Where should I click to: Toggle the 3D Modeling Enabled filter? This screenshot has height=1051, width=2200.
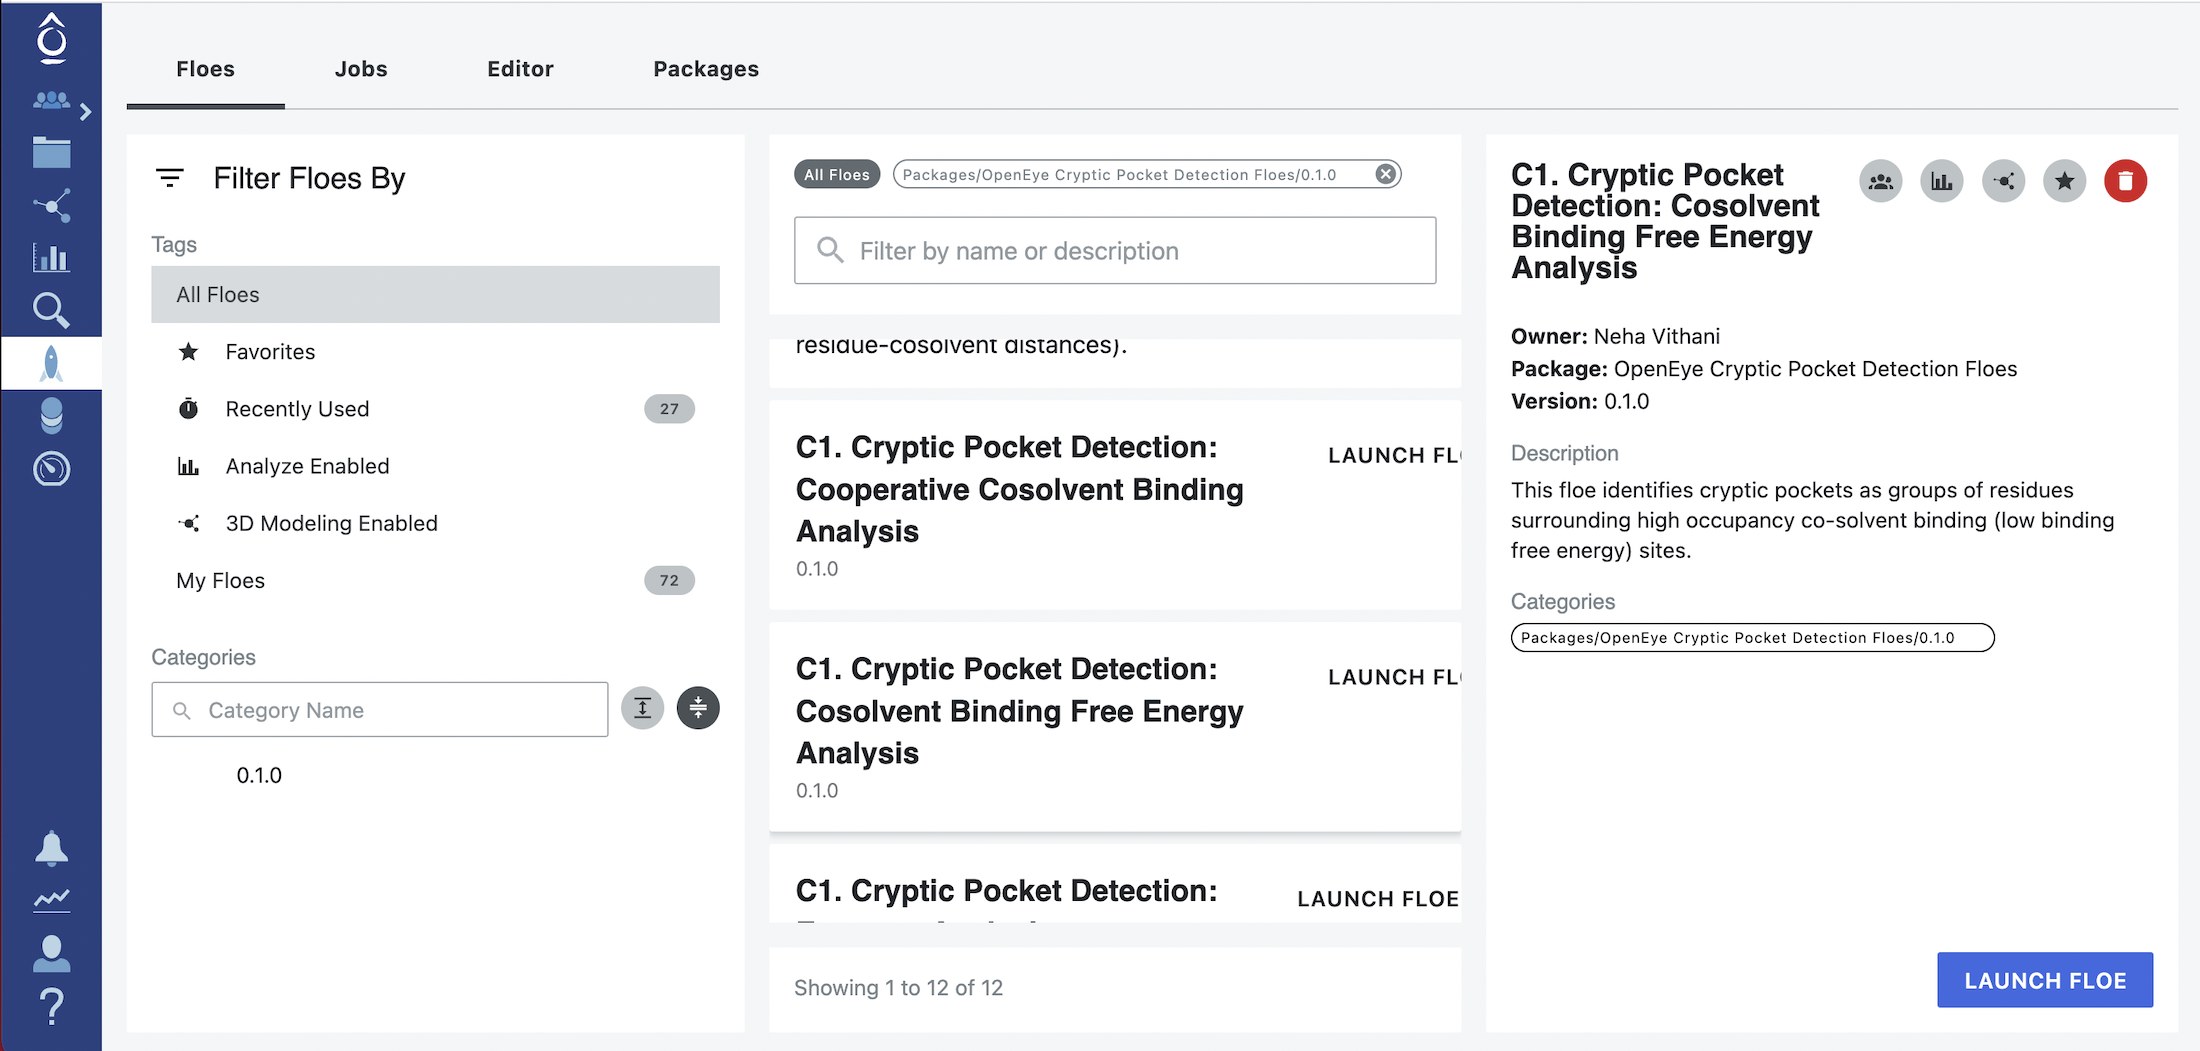pos(331,522)
